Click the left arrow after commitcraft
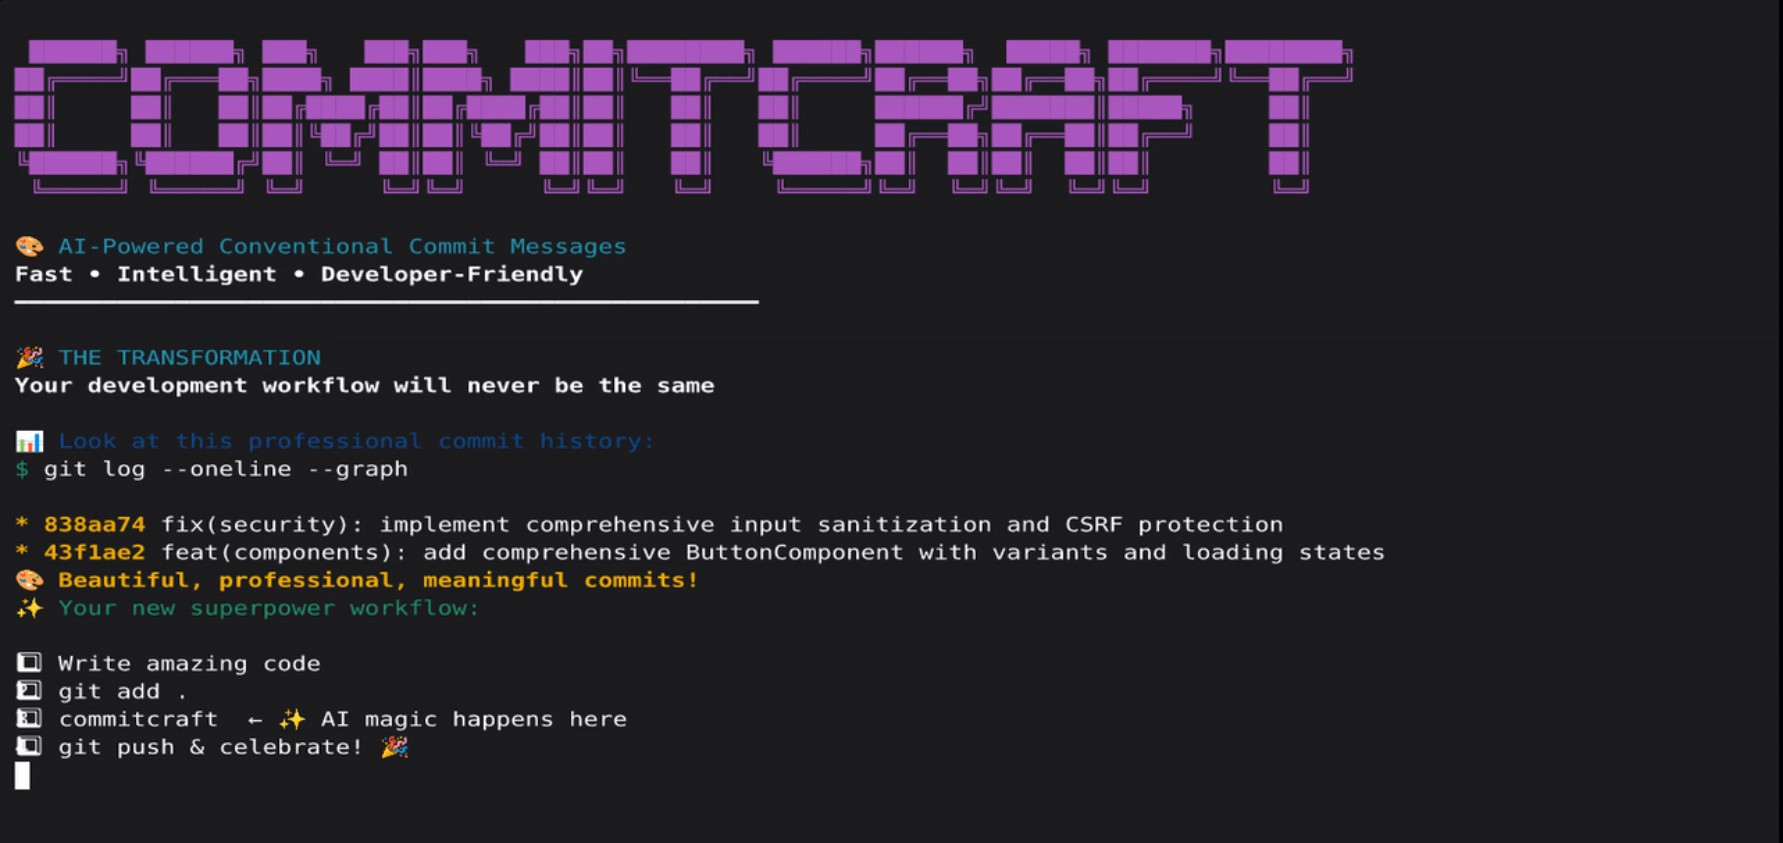Image resolution: width=1783 pixels, height=843 pixels. (255, 720)
